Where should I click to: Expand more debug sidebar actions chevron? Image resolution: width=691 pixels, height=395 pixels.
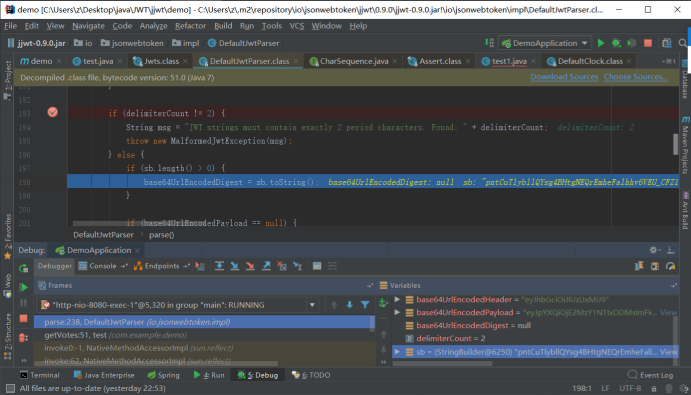pos(23,360)
